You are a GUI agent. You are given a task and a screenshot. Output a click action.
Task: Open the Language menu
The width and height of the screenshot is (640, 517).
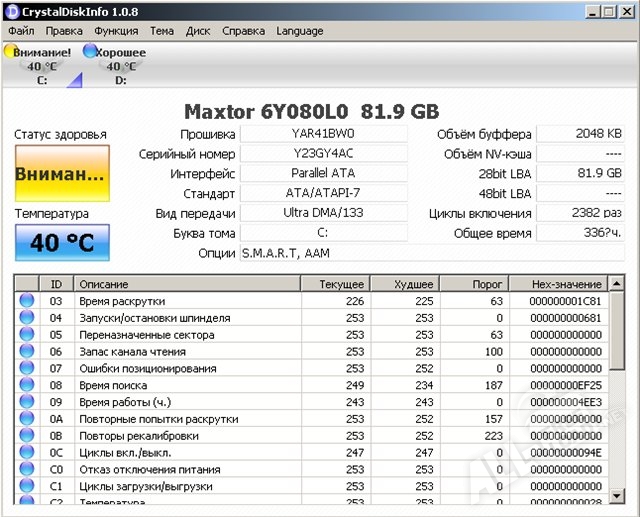tap(300, 31)
